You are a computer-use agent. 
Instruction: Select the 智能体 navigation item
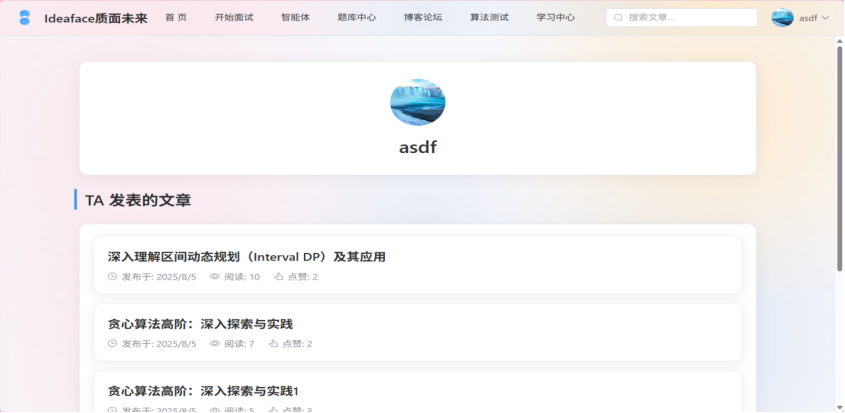tap(295, 17)
